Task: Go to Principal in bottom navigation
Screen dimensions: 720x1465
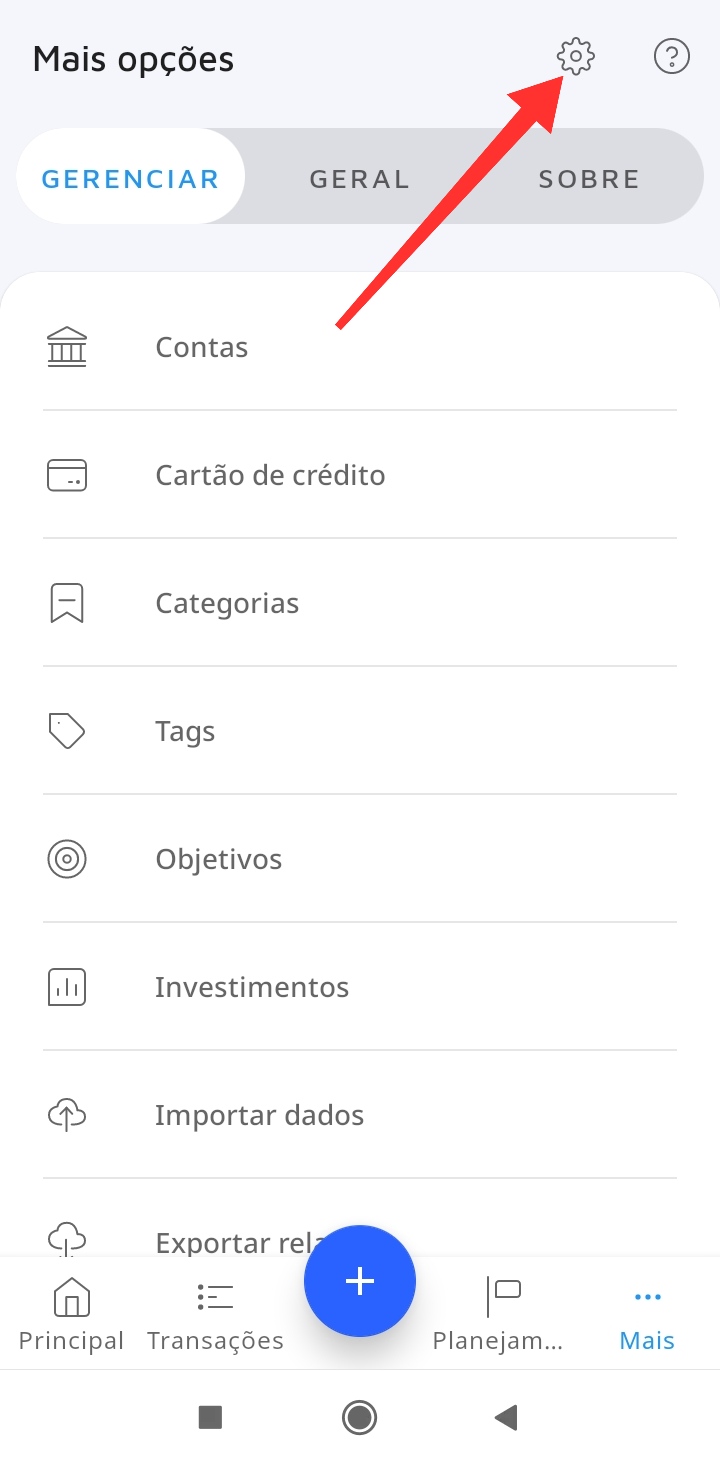Action: coord(71,1314)
